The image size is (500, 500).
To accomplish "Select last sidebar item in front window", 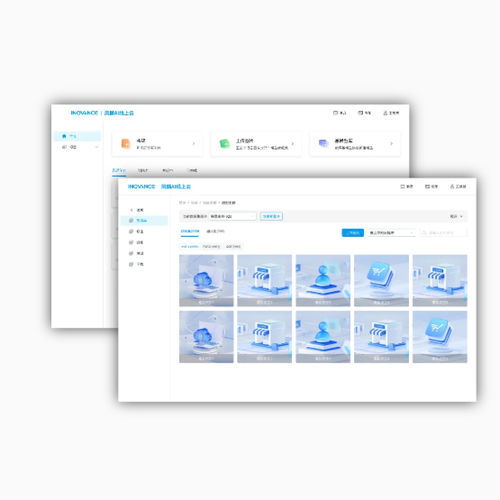I will pyautogui.click(x=136, y=264).
